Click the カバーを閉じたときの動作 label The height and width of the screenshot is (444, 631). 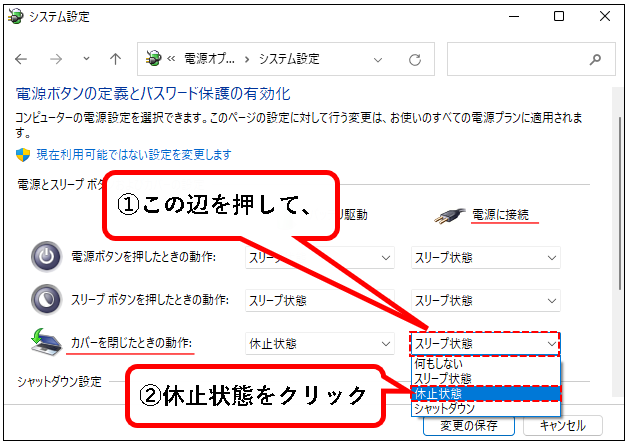coord(132,343)
